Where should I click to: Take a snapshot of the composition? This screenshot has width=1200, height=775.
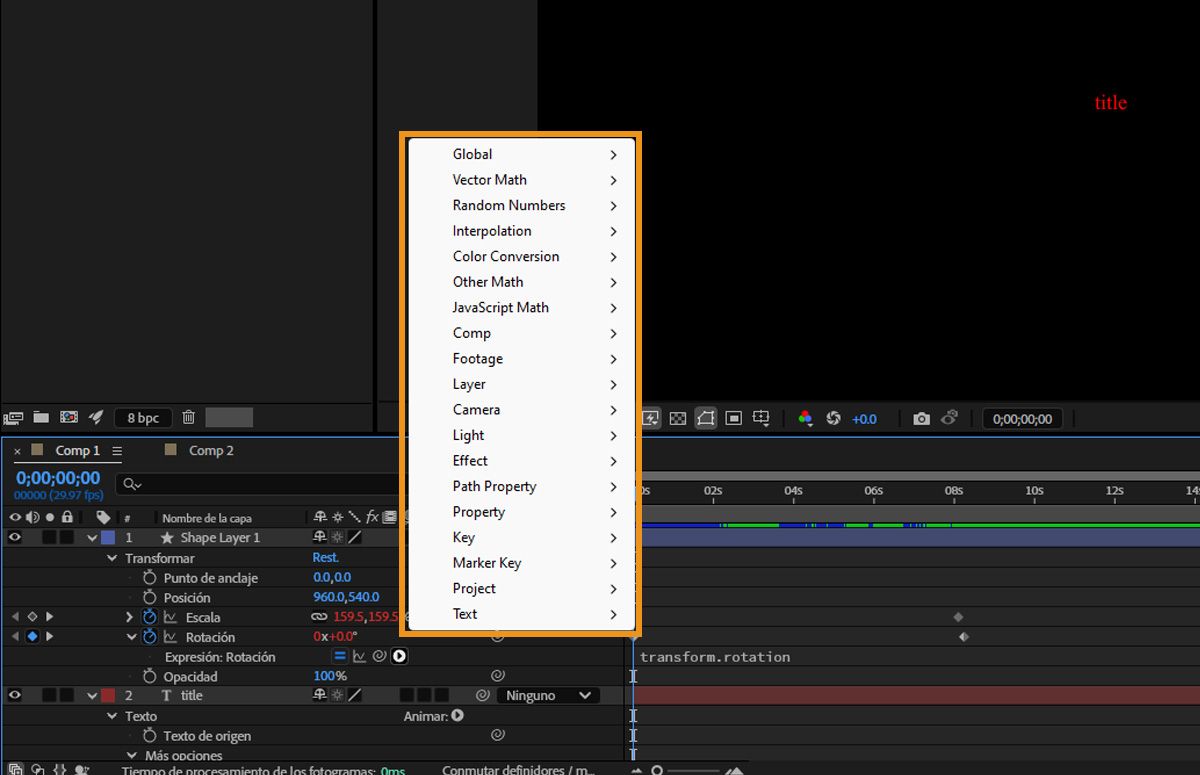920,418
